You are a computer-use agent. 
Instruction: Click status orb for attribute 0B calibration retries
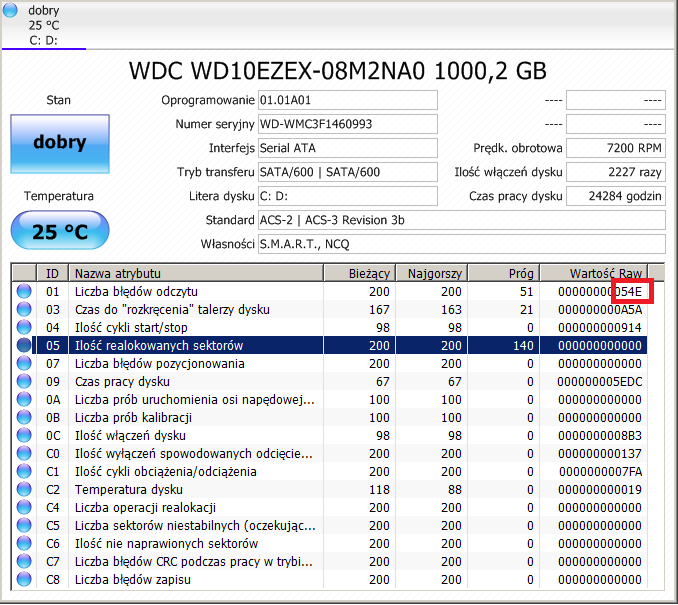24,417
